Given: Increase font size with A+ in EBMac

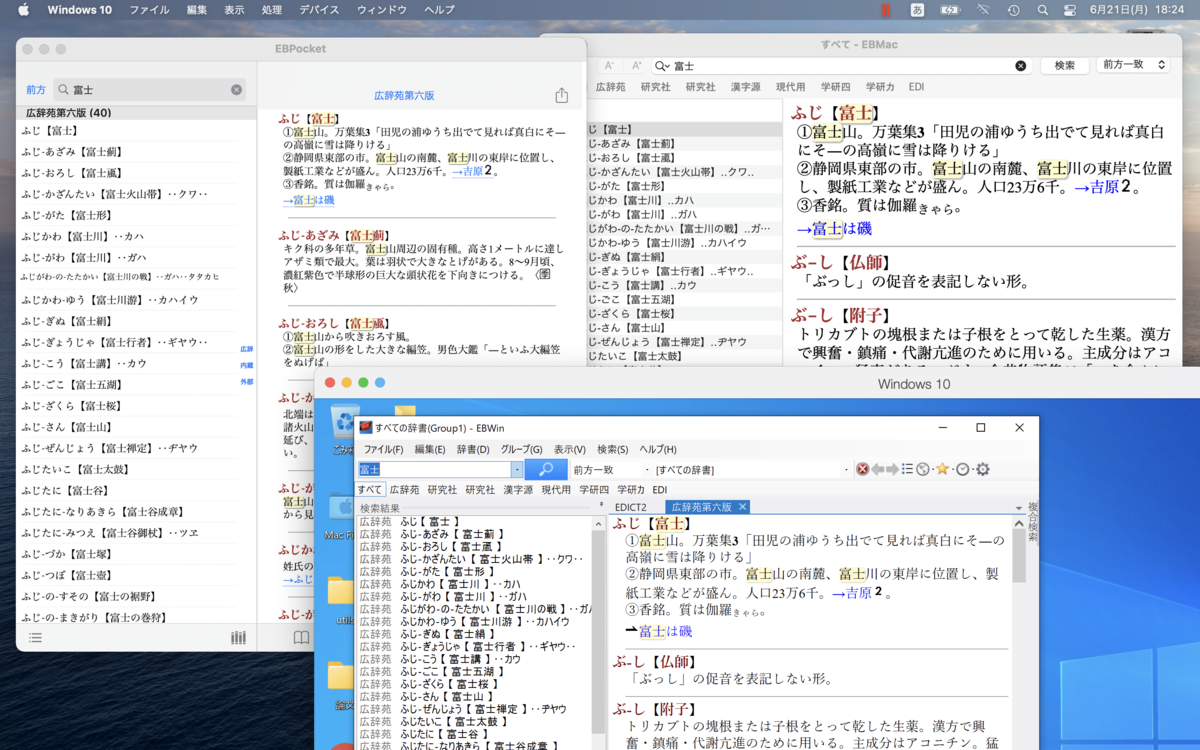Looking at the screenshot, I should [x=637, y=65].
